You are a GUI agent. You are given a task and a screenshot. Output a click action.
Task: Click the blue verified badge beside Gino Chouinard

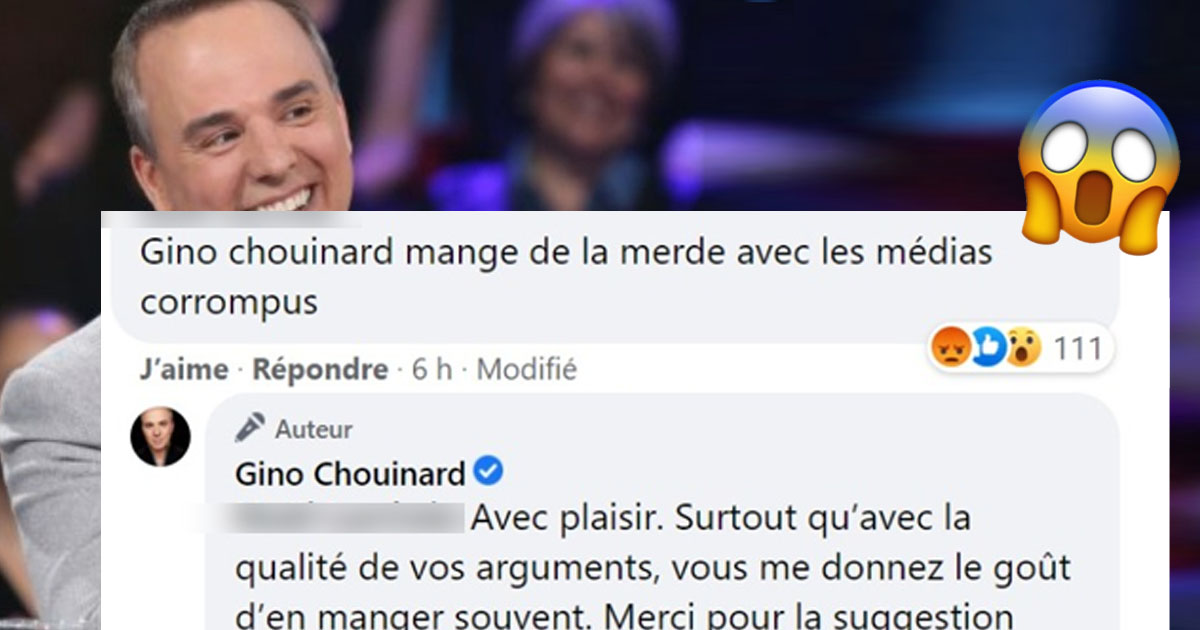[x=488, y=470]
